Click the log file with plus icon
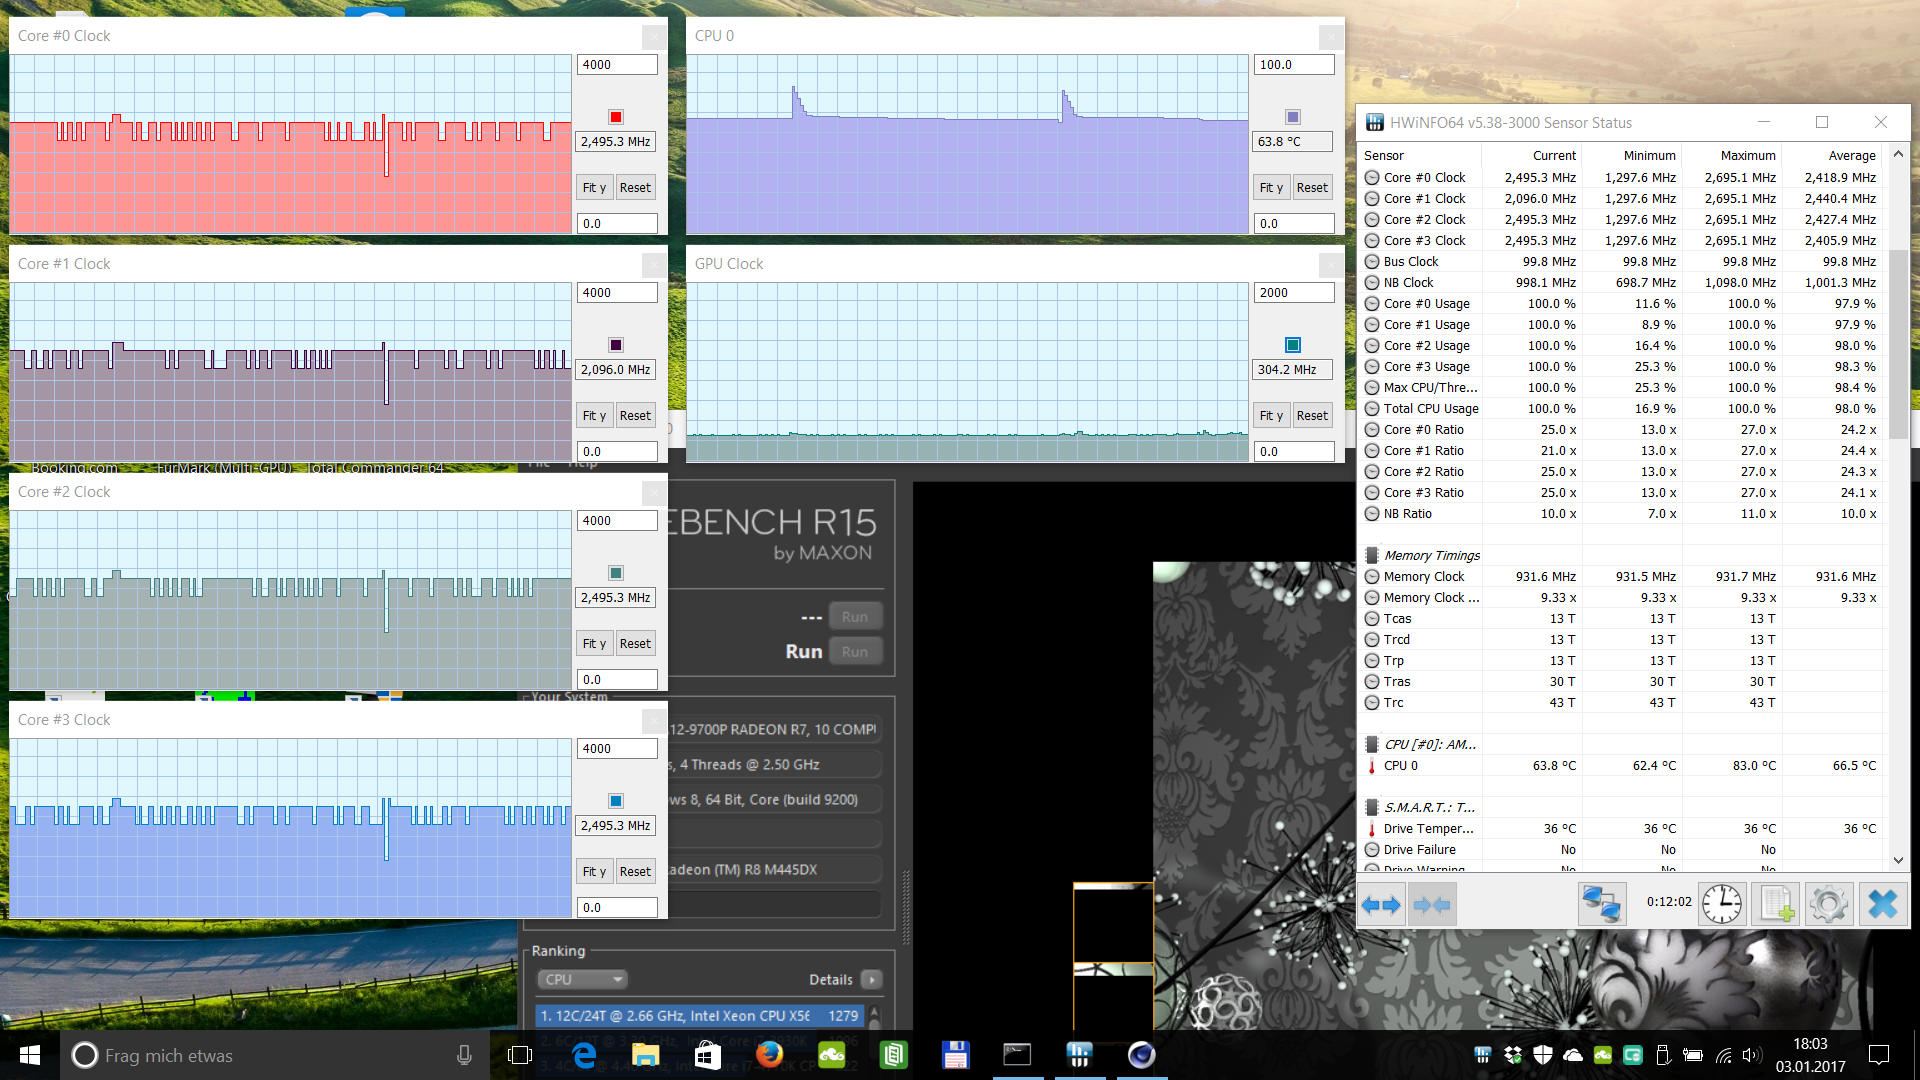1920x1080 pixels. 1776,905
